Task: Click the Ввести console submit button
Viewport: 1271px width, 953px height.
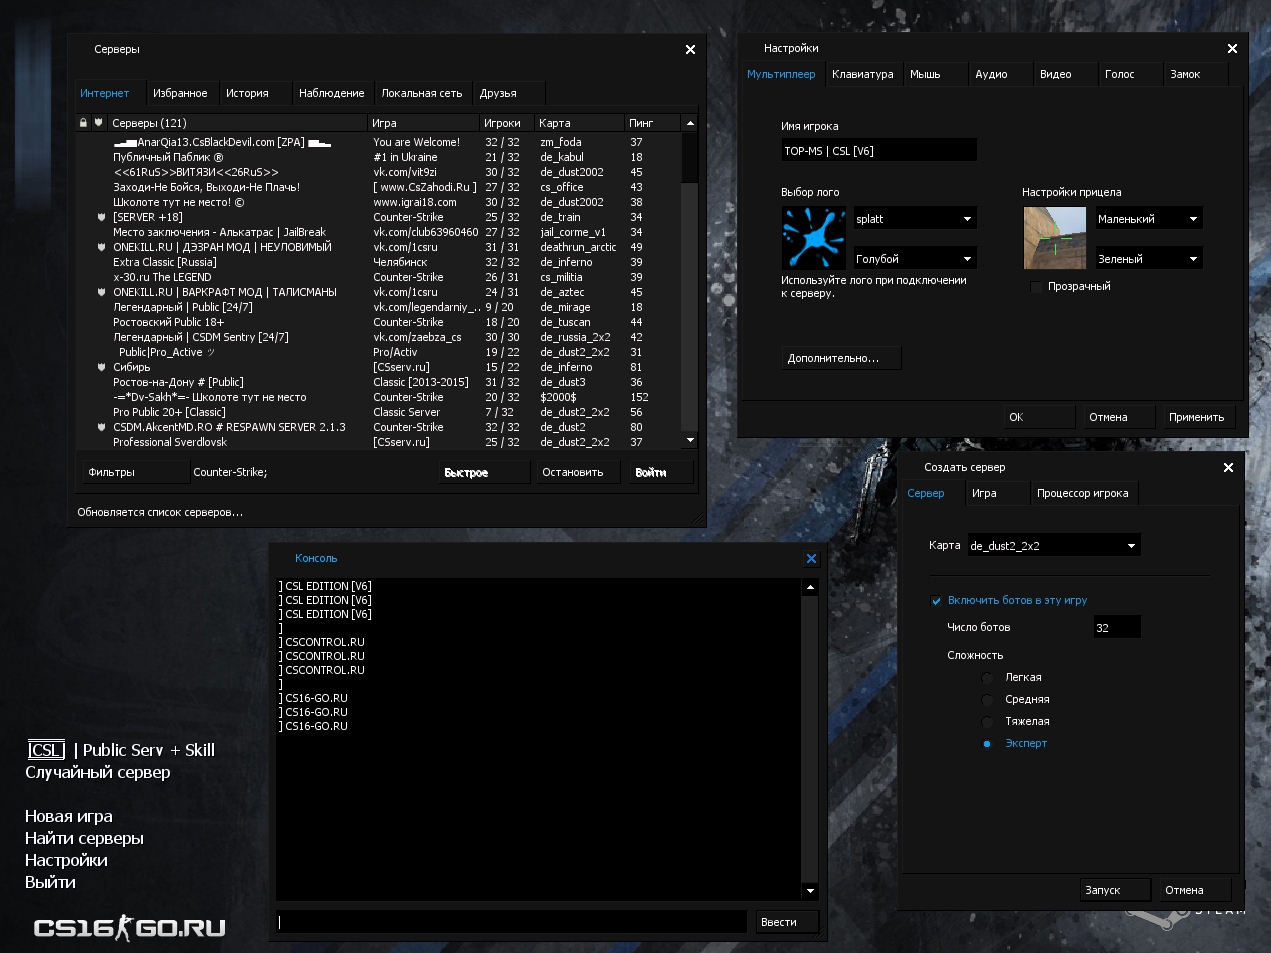Action: tap(786, 922)
